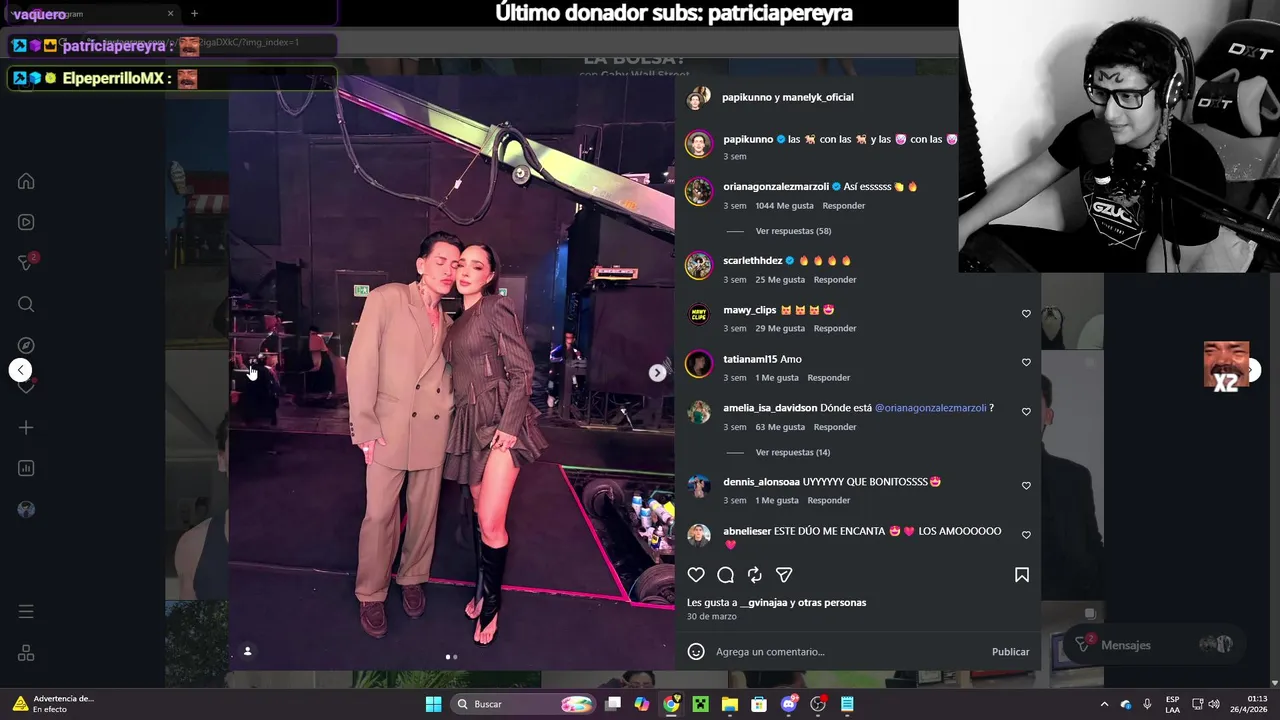Click the abnelieser username
1280x720 pixels.
(x=747, y=531)
